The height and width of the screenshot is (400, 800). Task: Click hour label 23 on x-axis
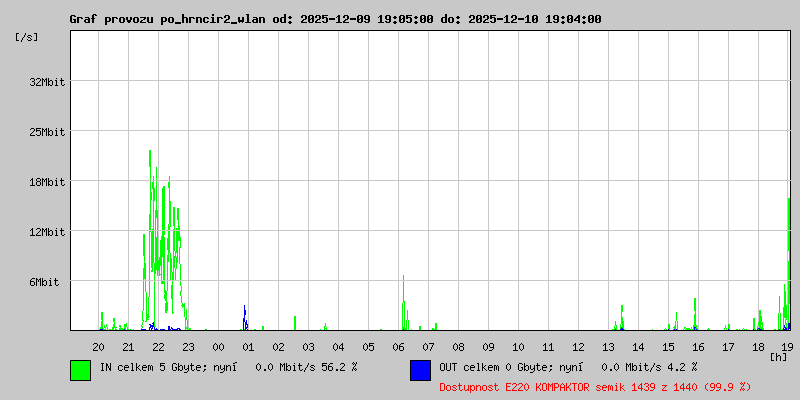(x=188, y=347)
